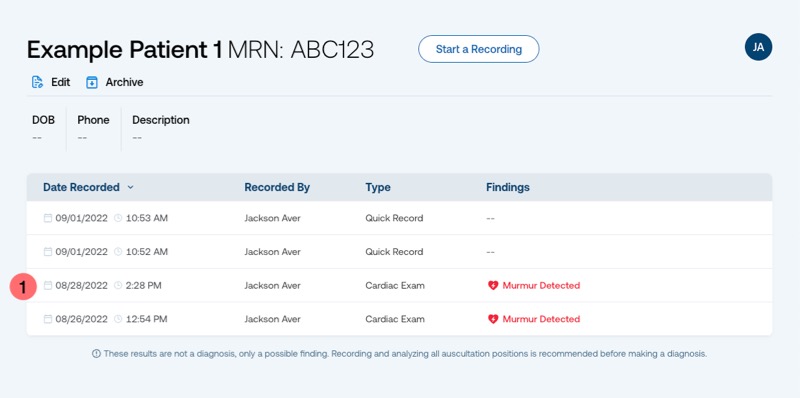800x398 pixels.
Task: Open the 10:53 AM recording time
Action: [146, 218]
